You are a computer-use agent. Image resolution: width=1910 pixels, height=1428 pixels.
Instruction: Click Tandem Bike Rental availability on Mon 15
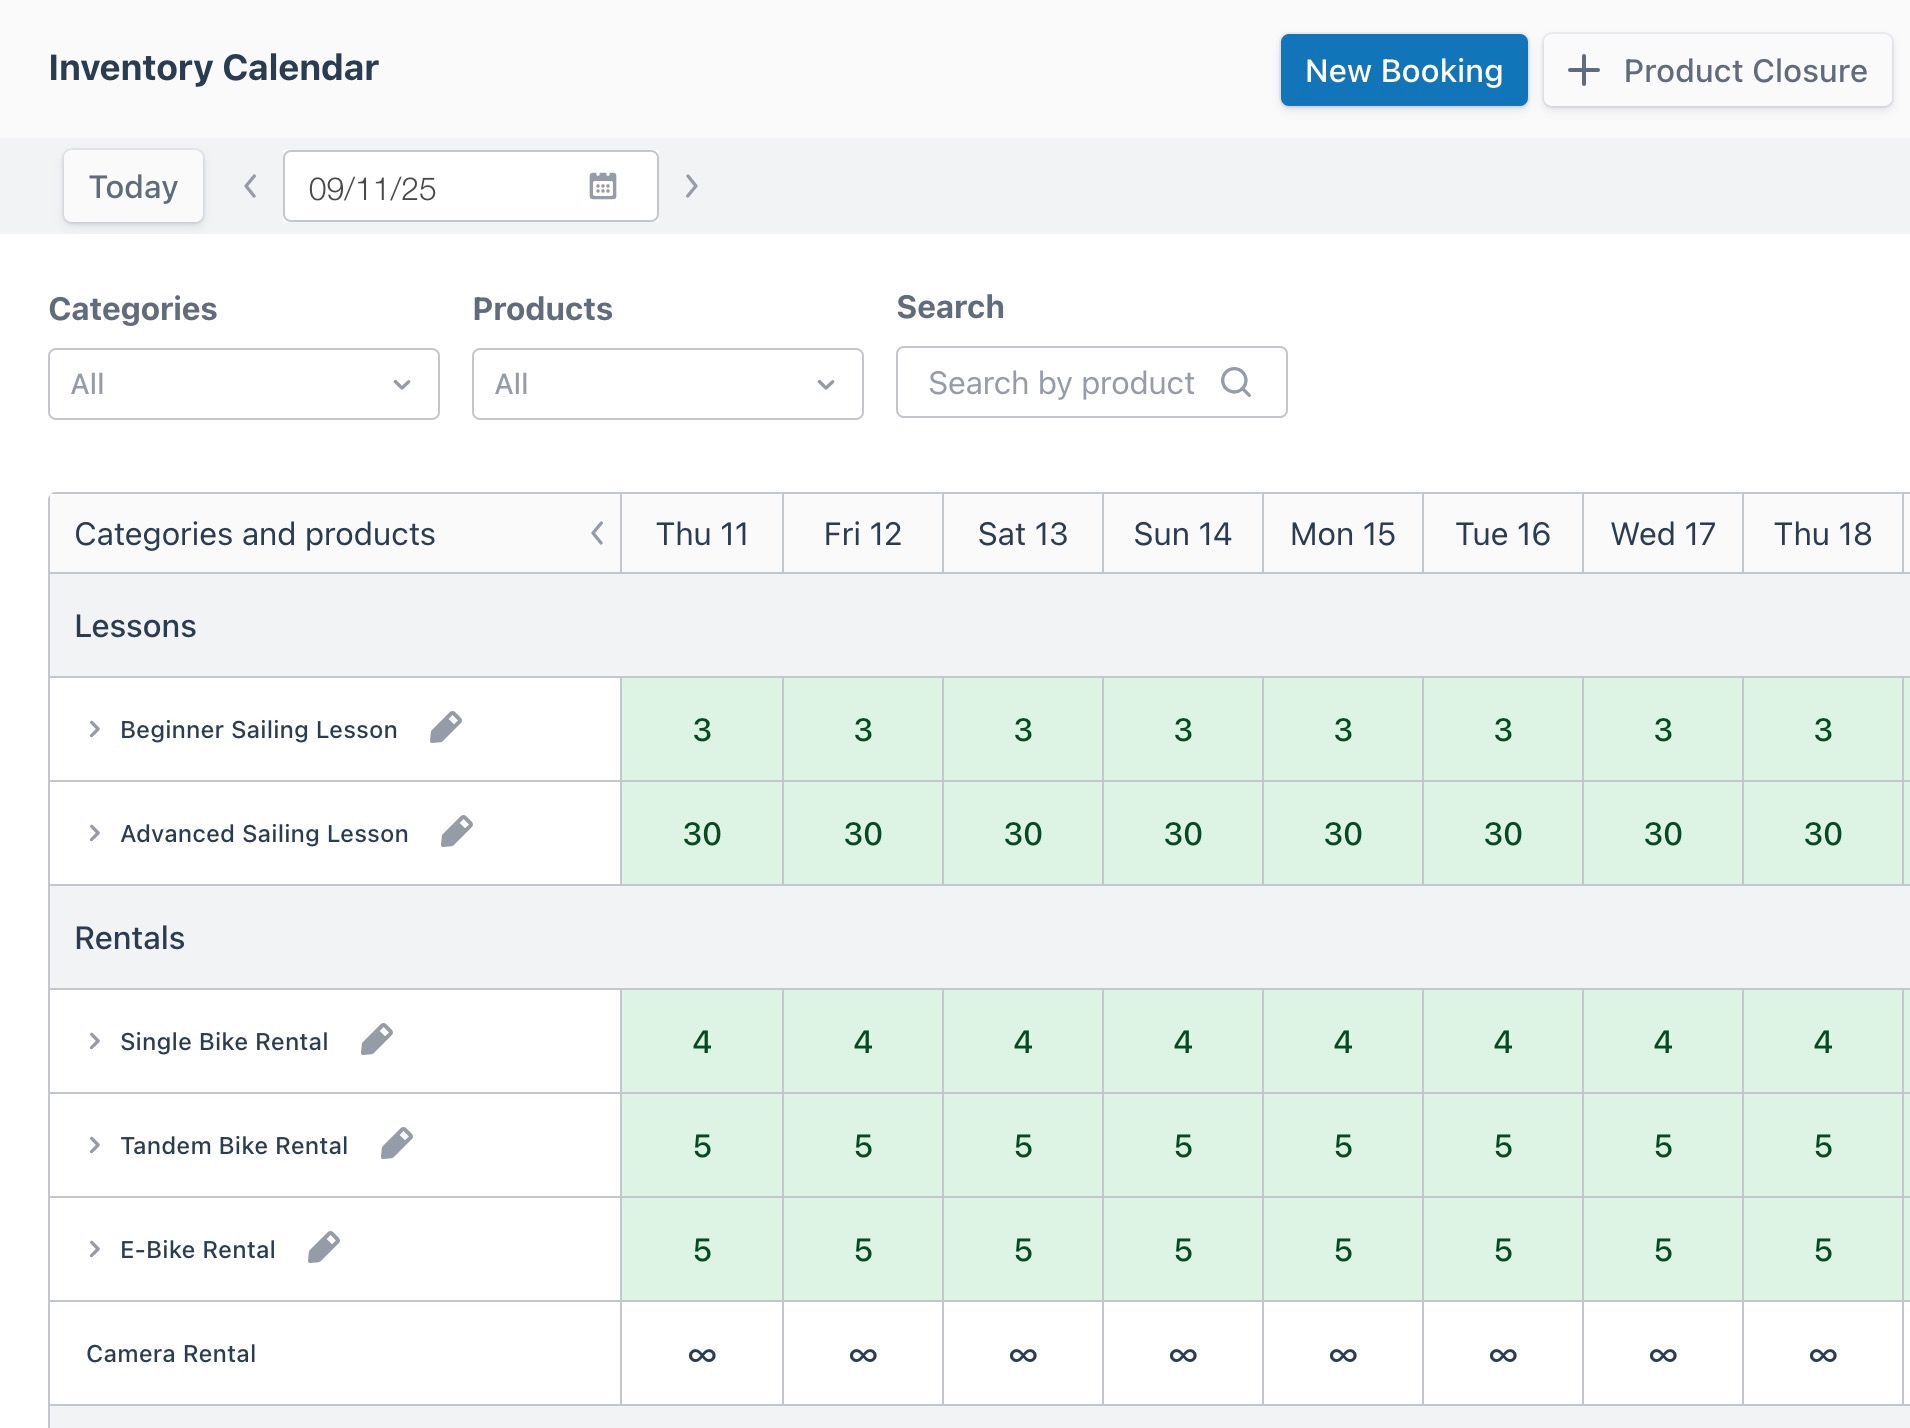(x=1343, y=1145)
